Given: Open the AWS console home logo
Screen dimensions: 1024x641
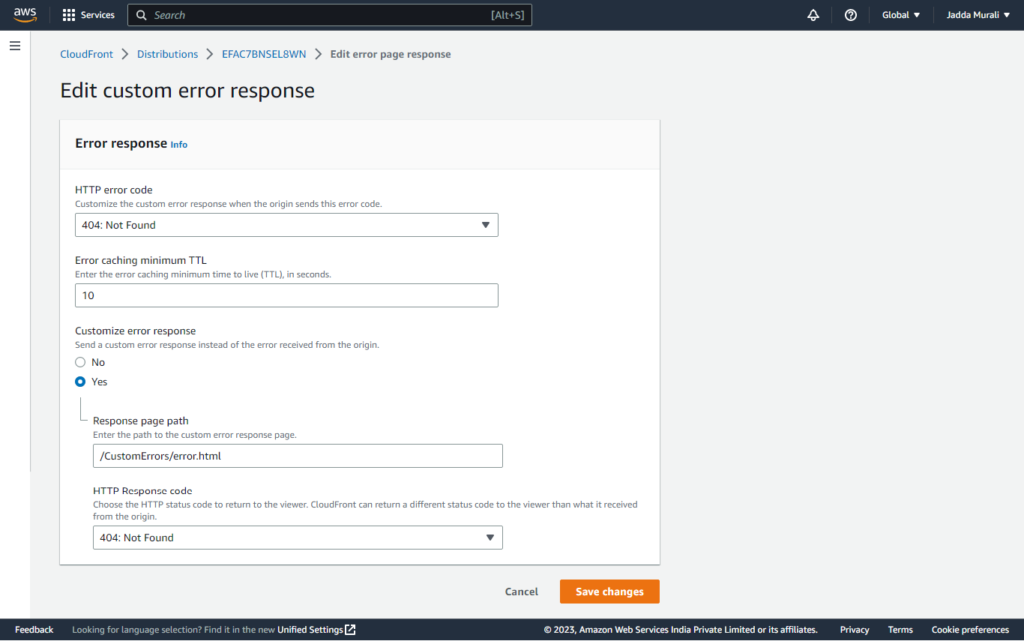Looking at the screenshot, I should pyautogui.click(x=25, y=14).
